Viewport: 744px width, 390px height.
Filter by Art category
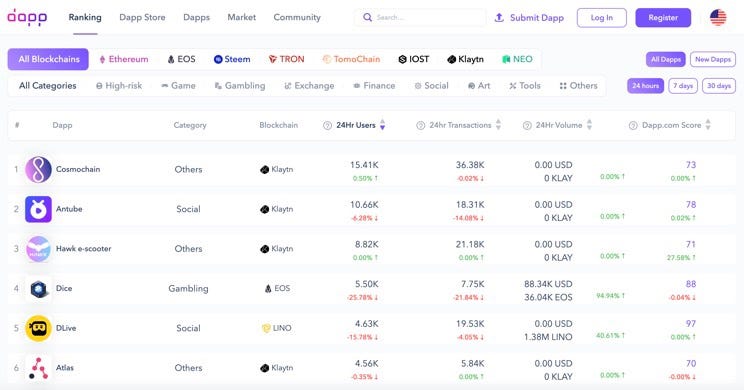479,86
